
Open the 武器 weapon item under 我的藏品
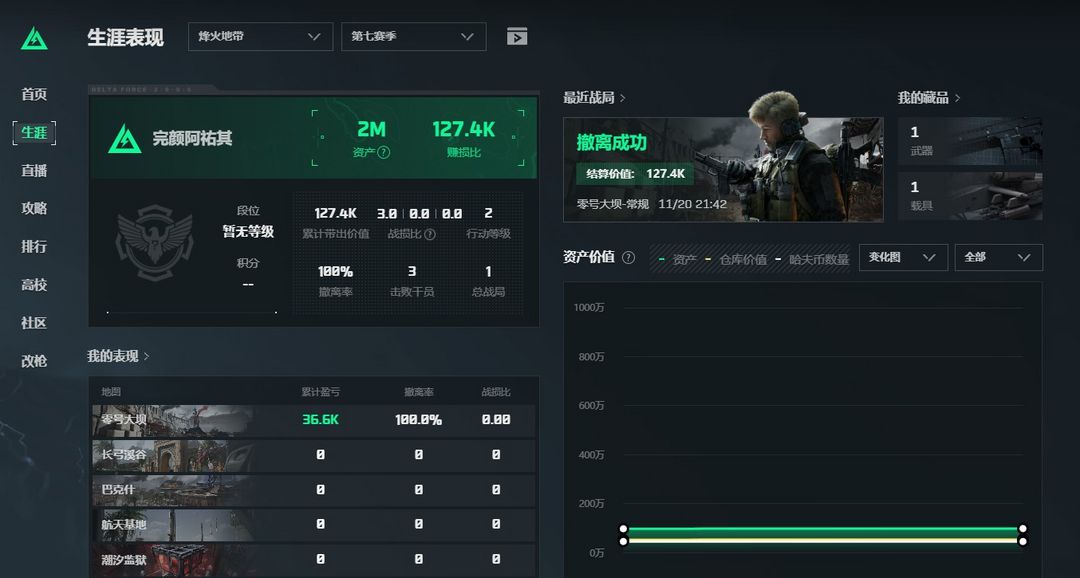970,139
